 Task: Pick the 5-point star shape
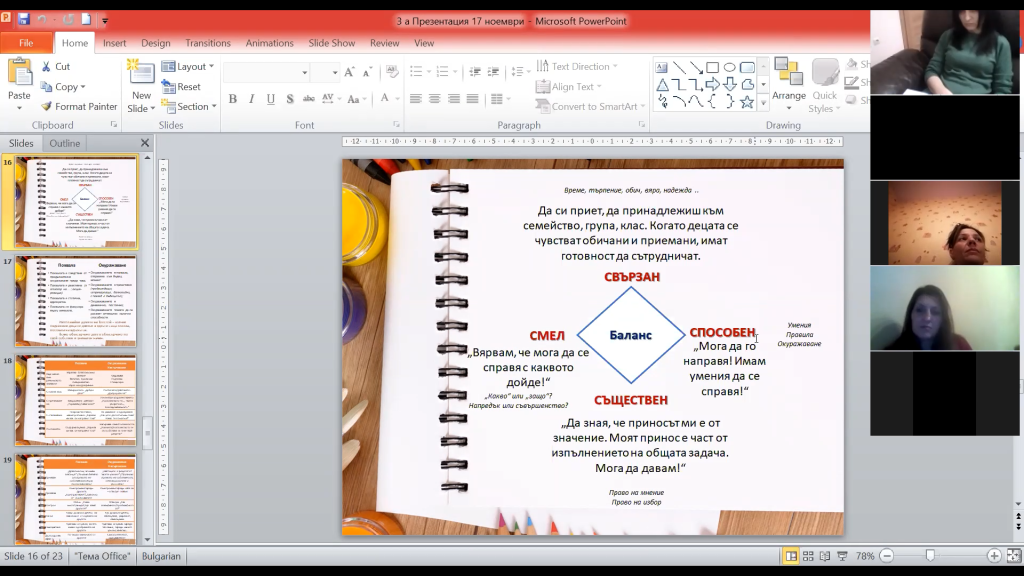(x=746, y=101)
